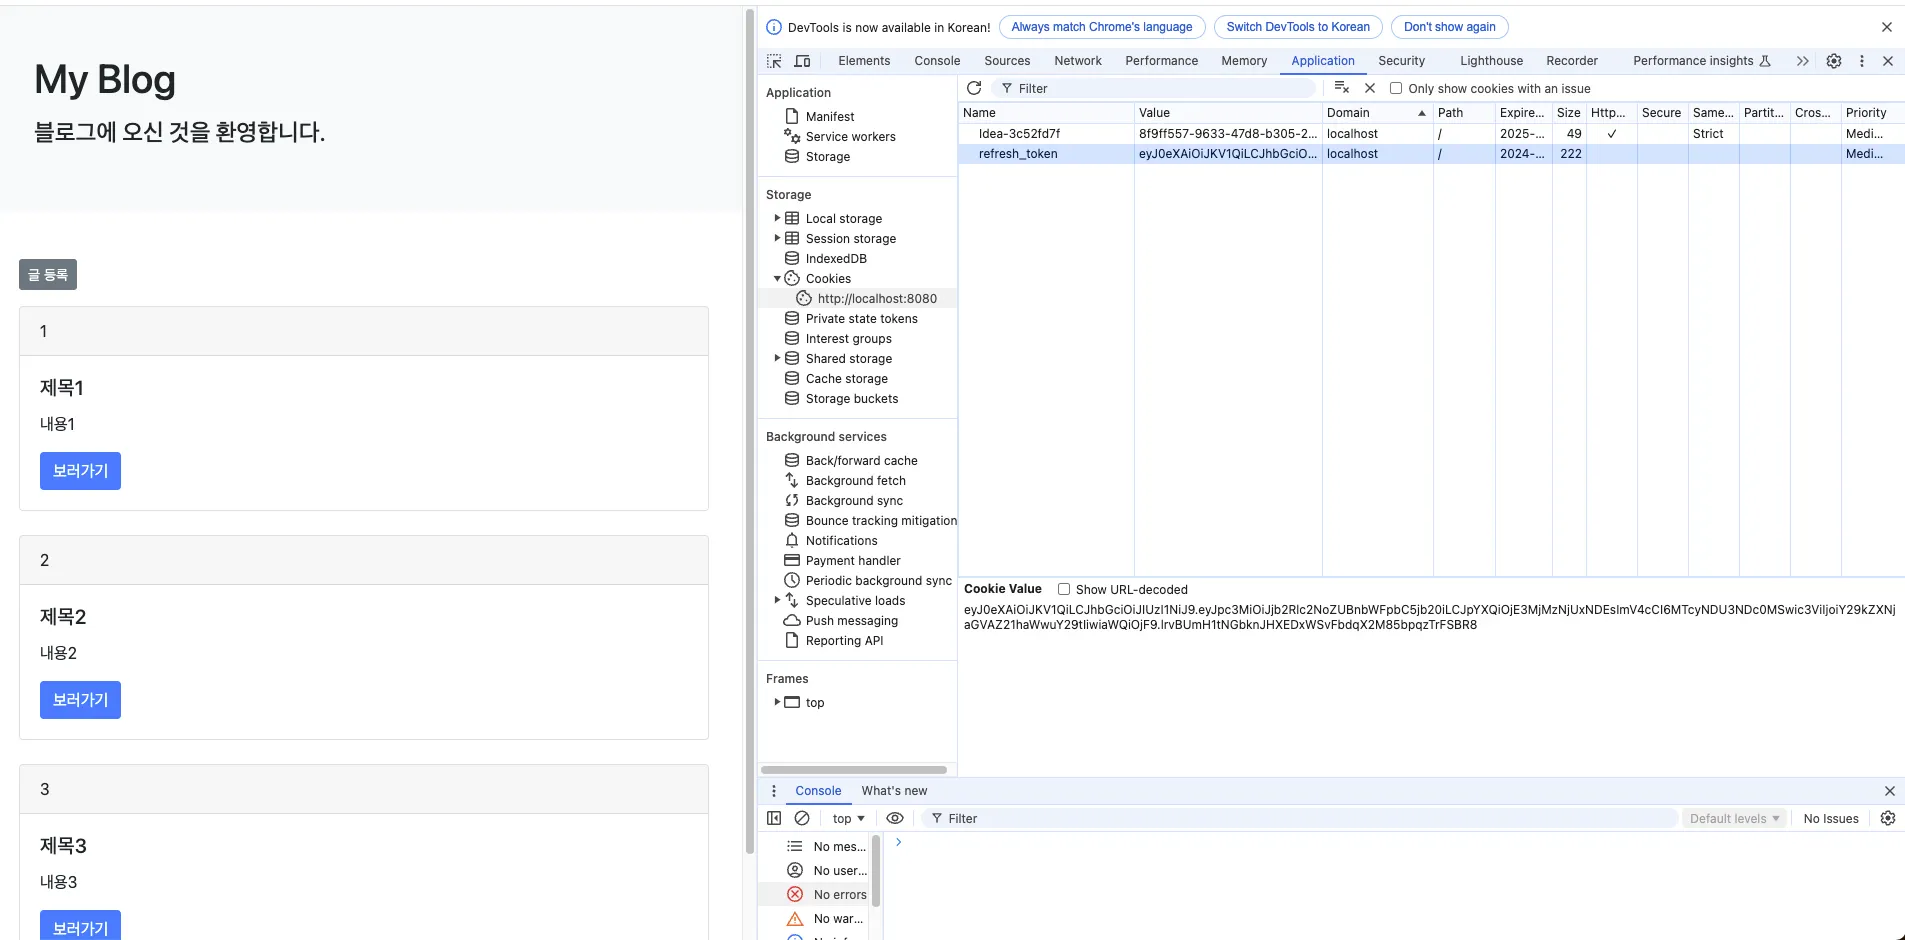
Task: Select the refresh_token cookie row
Action: (x=1018, y=154)
